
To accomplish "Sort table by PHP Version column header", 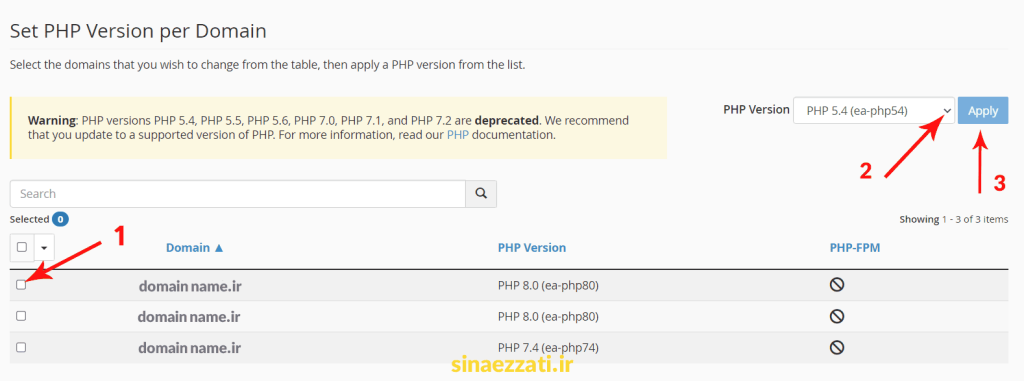I will click(x=532, y=248).
